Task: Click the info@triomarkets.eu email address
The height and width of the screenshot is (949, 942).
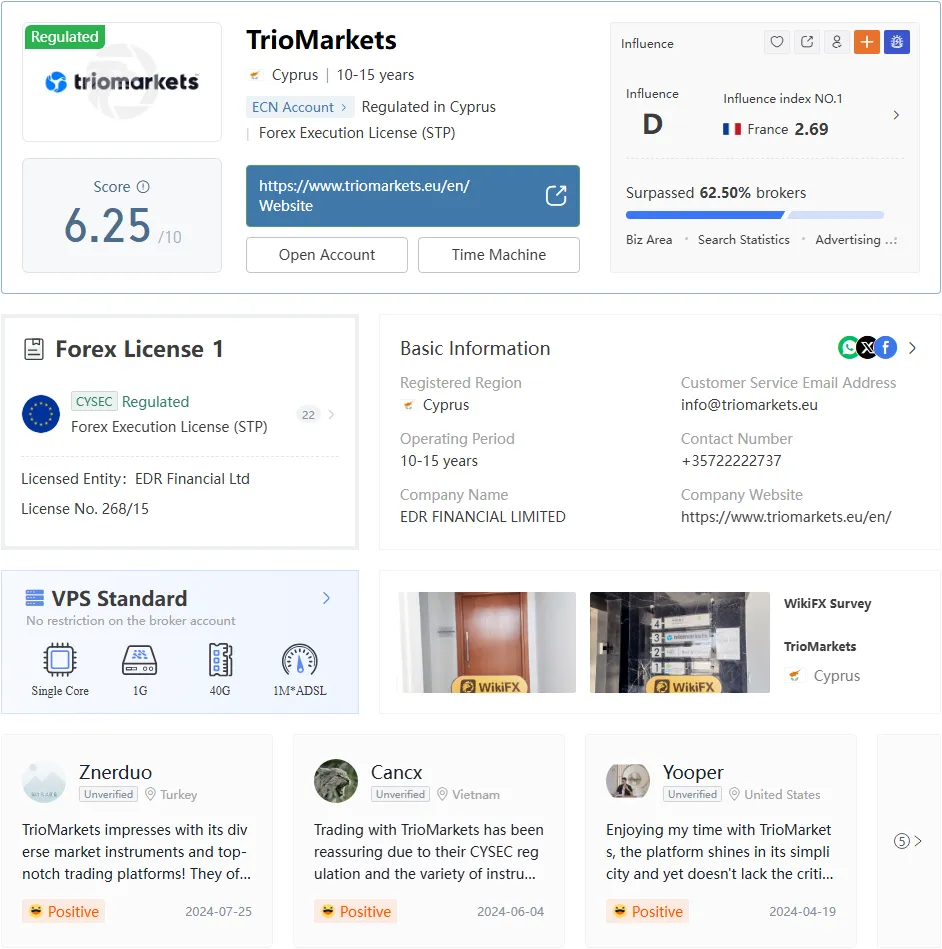Action: (749, 405)
